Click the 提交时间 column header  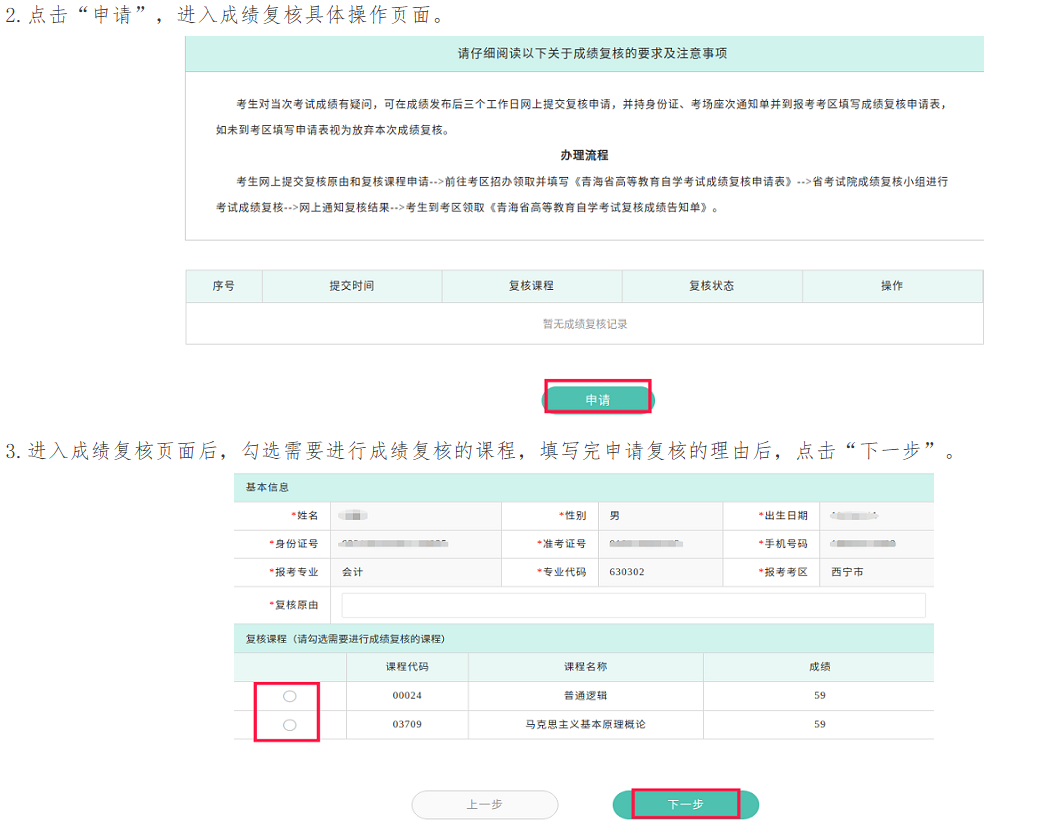pyautogui.click(x=351, y=286)
